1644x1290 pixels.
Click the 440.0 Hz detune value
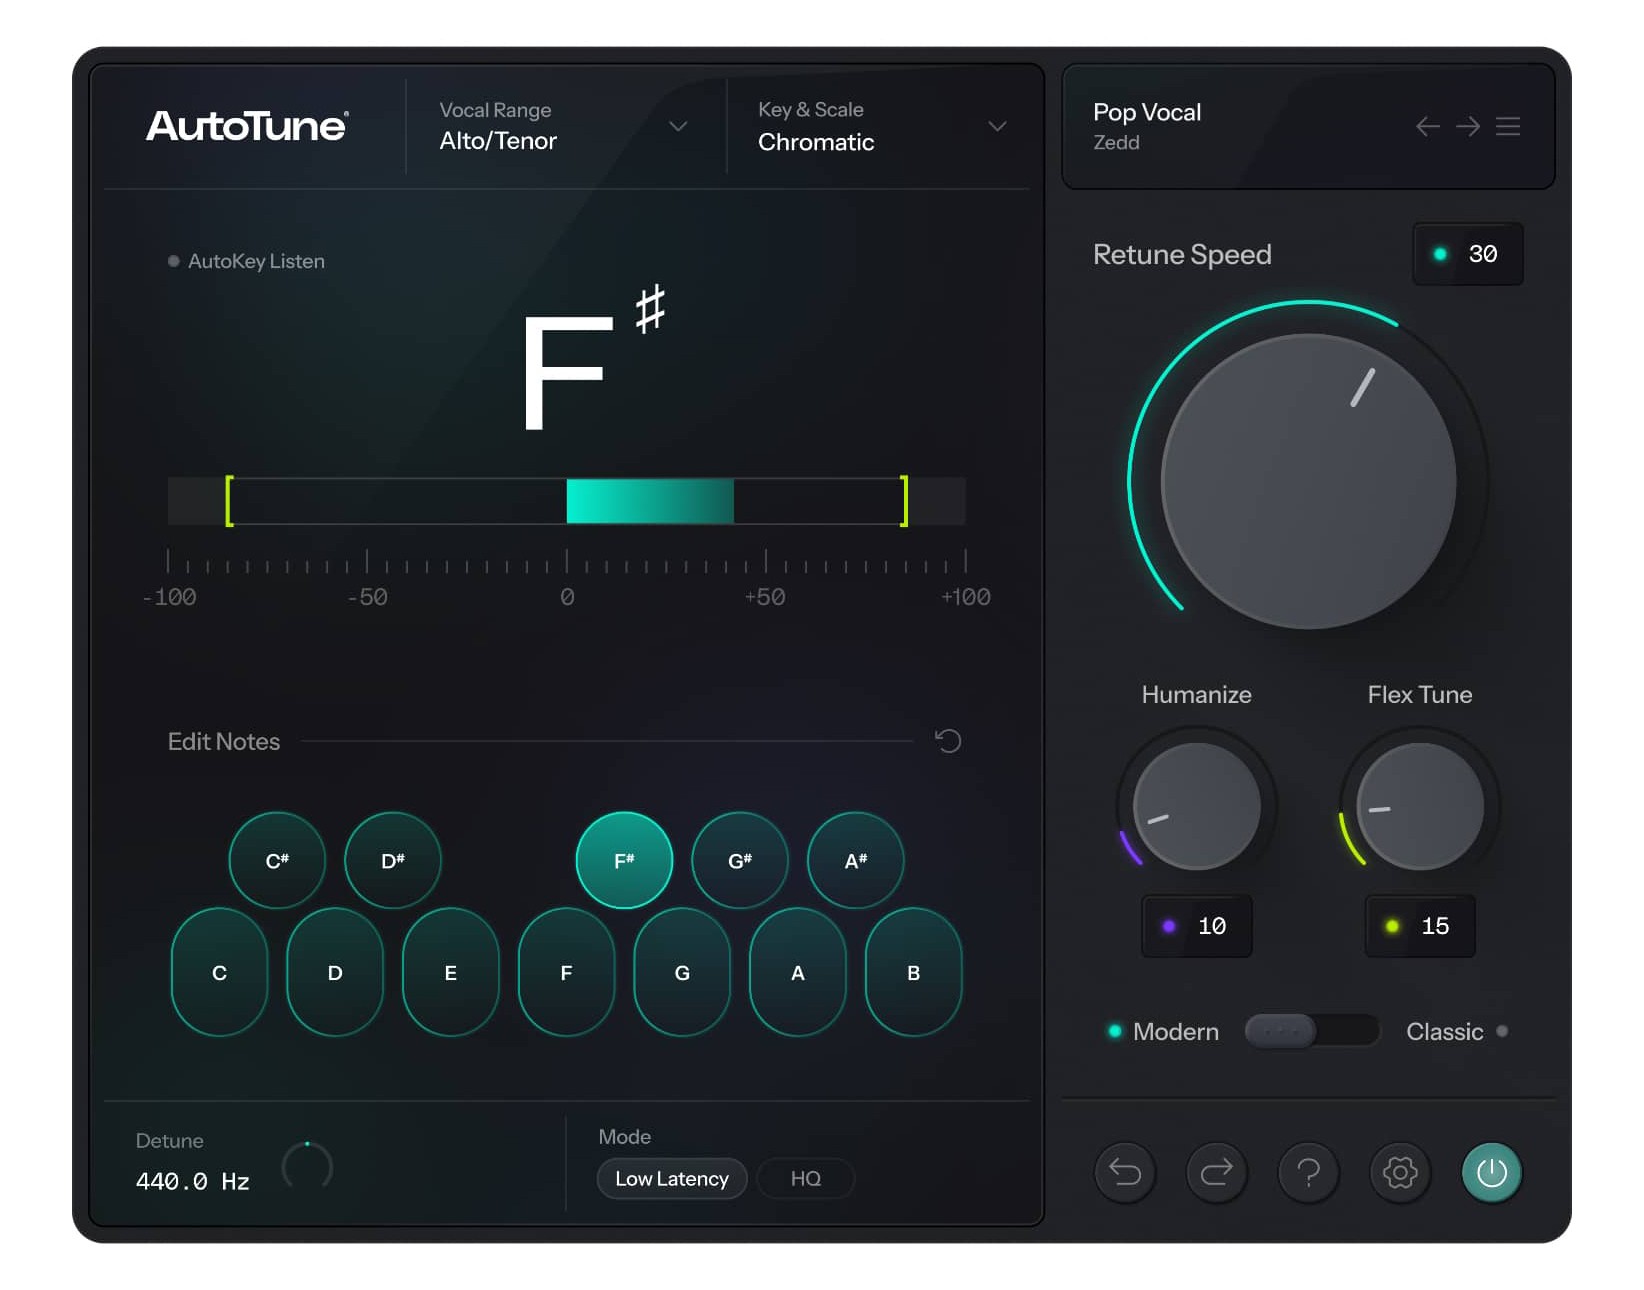193,1181
